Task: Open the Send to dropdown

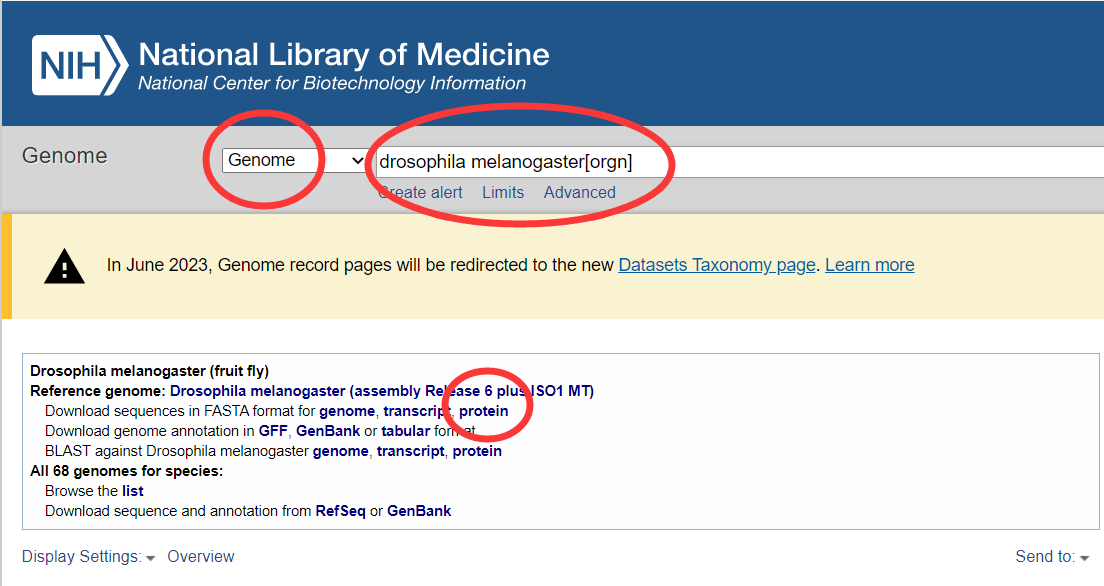Action: 1052,556
